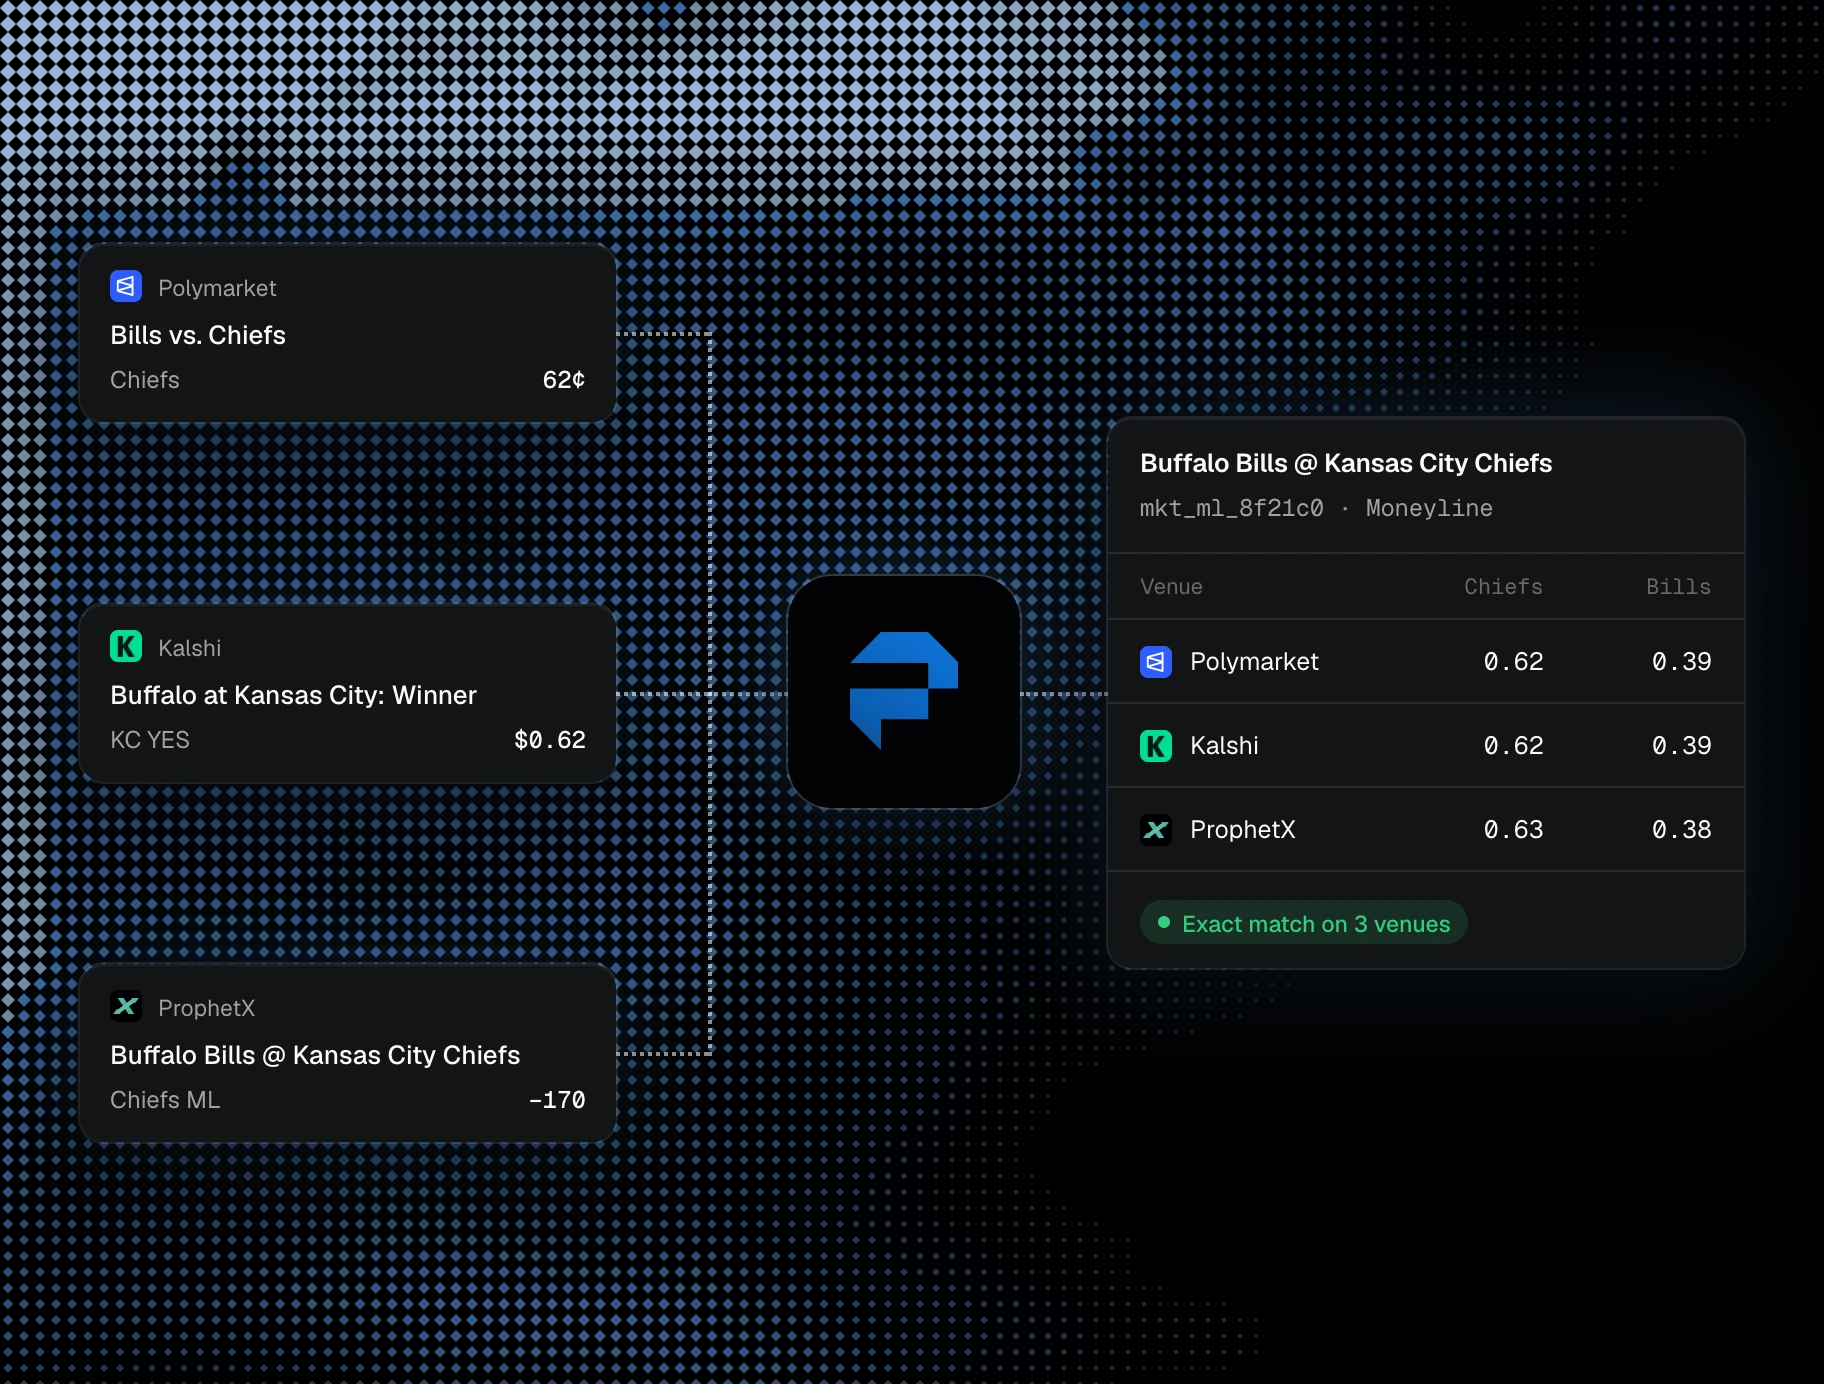
Task: Select the 'Exact match on 3 venues' badge
Action: (1304, 923)
